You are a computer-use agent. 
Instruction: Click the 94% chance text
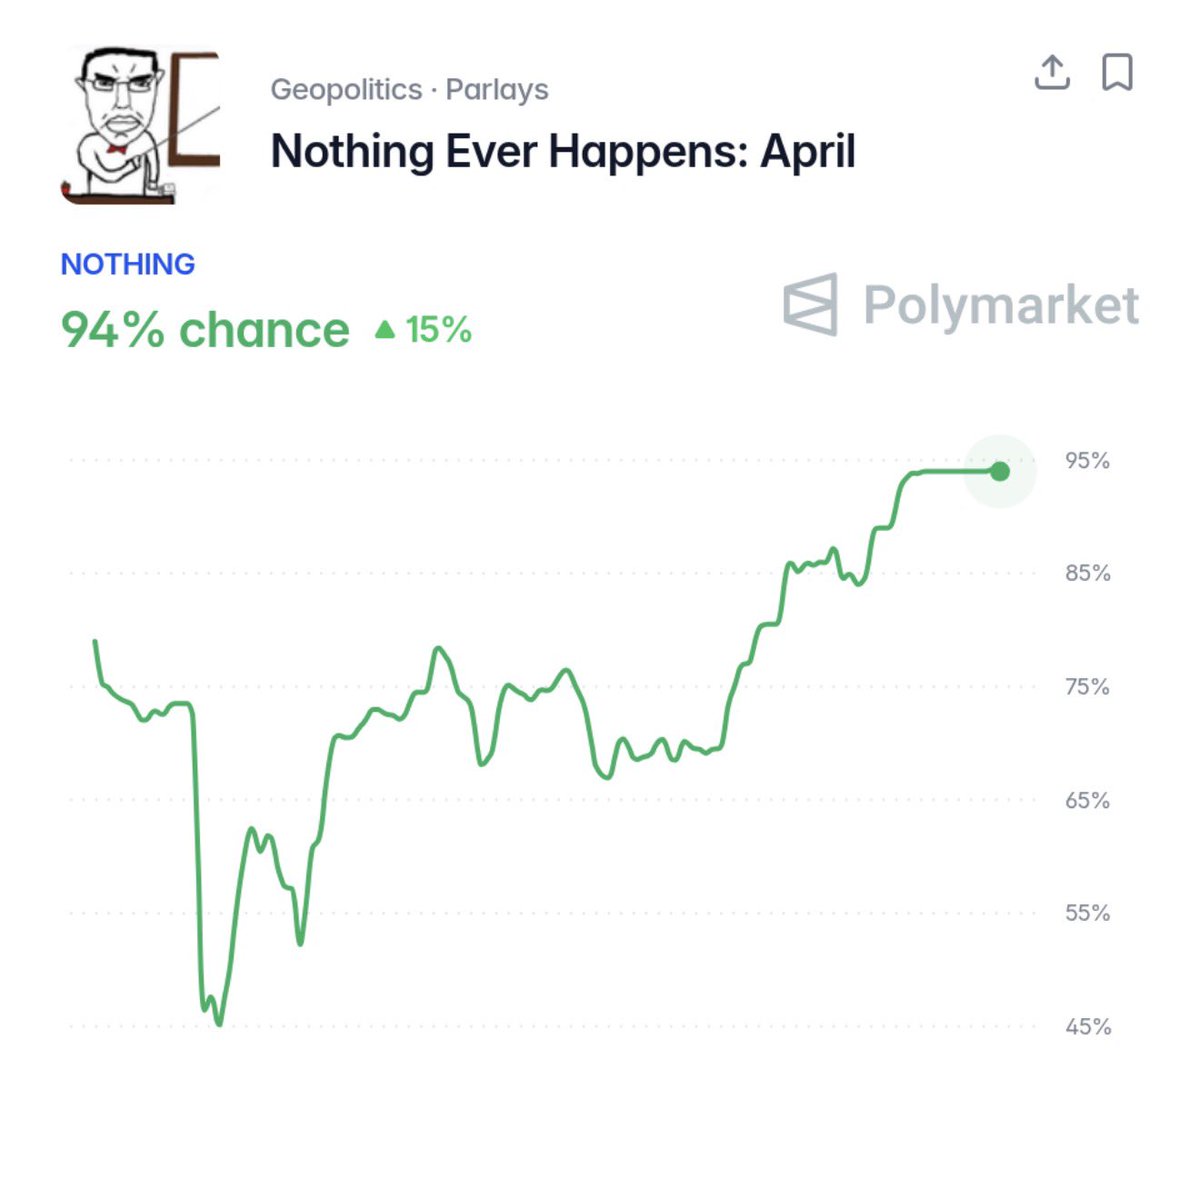tap(205, 330)
